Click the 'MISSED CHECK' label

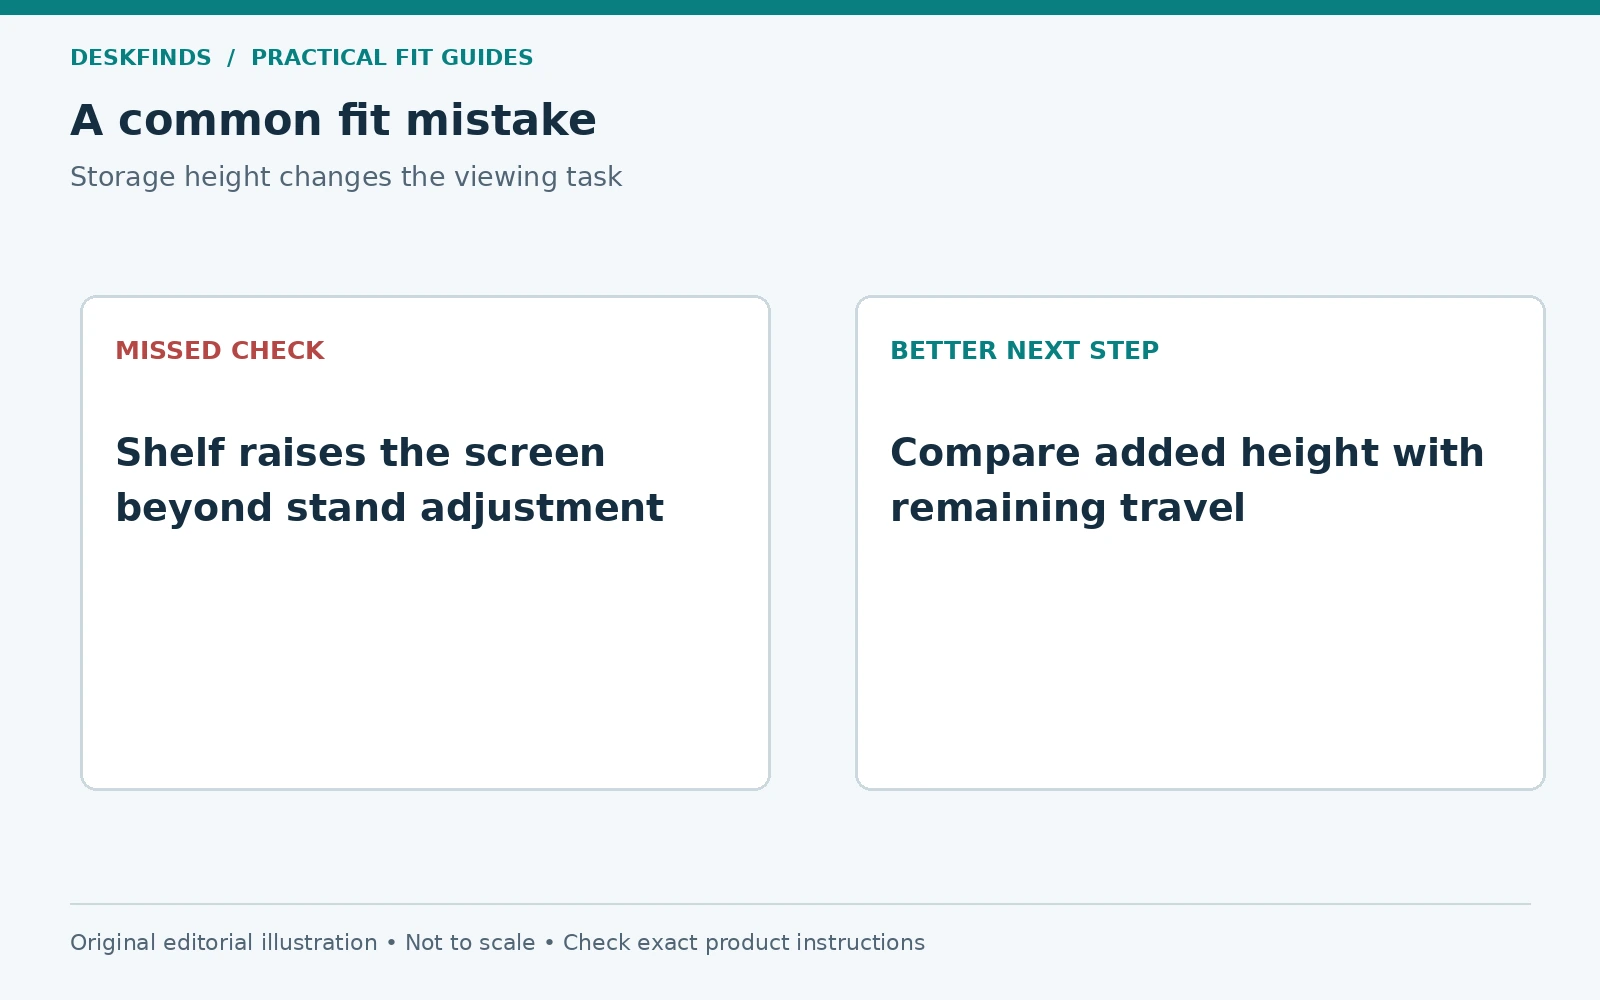(220, 351)
